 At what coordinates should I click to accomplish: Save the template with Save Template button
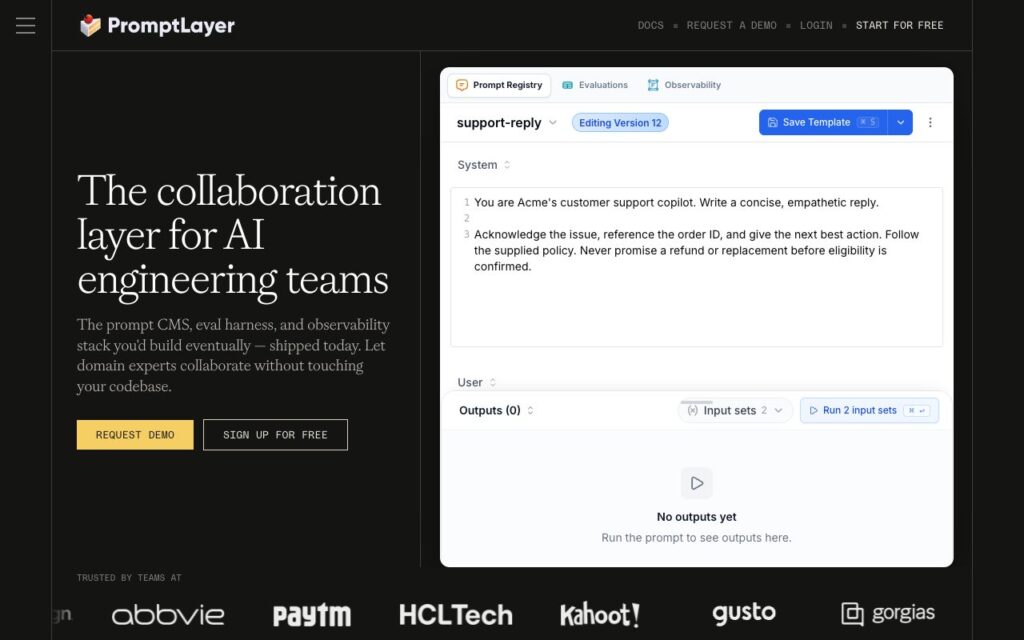[x=823, y=122]
